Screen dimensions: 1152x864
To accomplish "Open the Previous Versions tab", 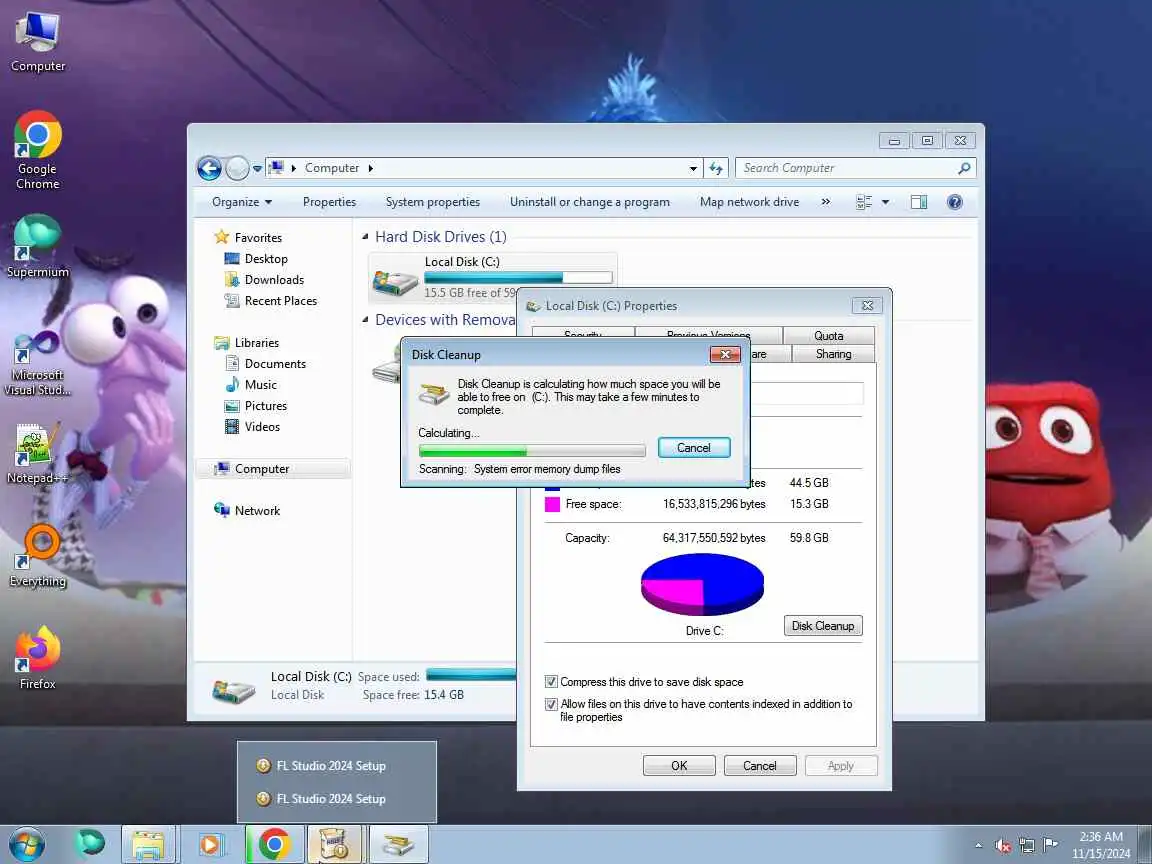I will pyautogui.click(x=708, y=334).
